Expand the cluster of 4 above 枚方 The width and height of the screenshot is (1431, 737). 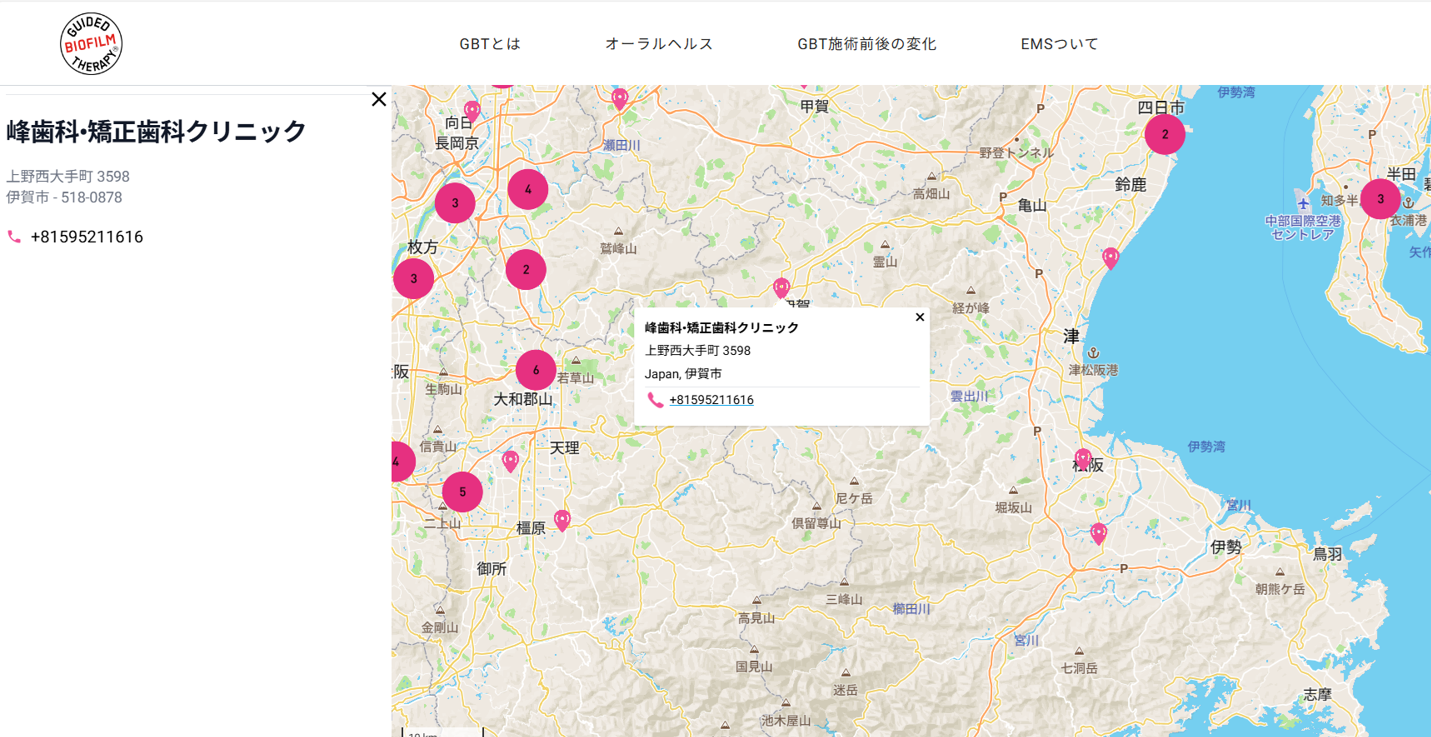click(527, 189)
